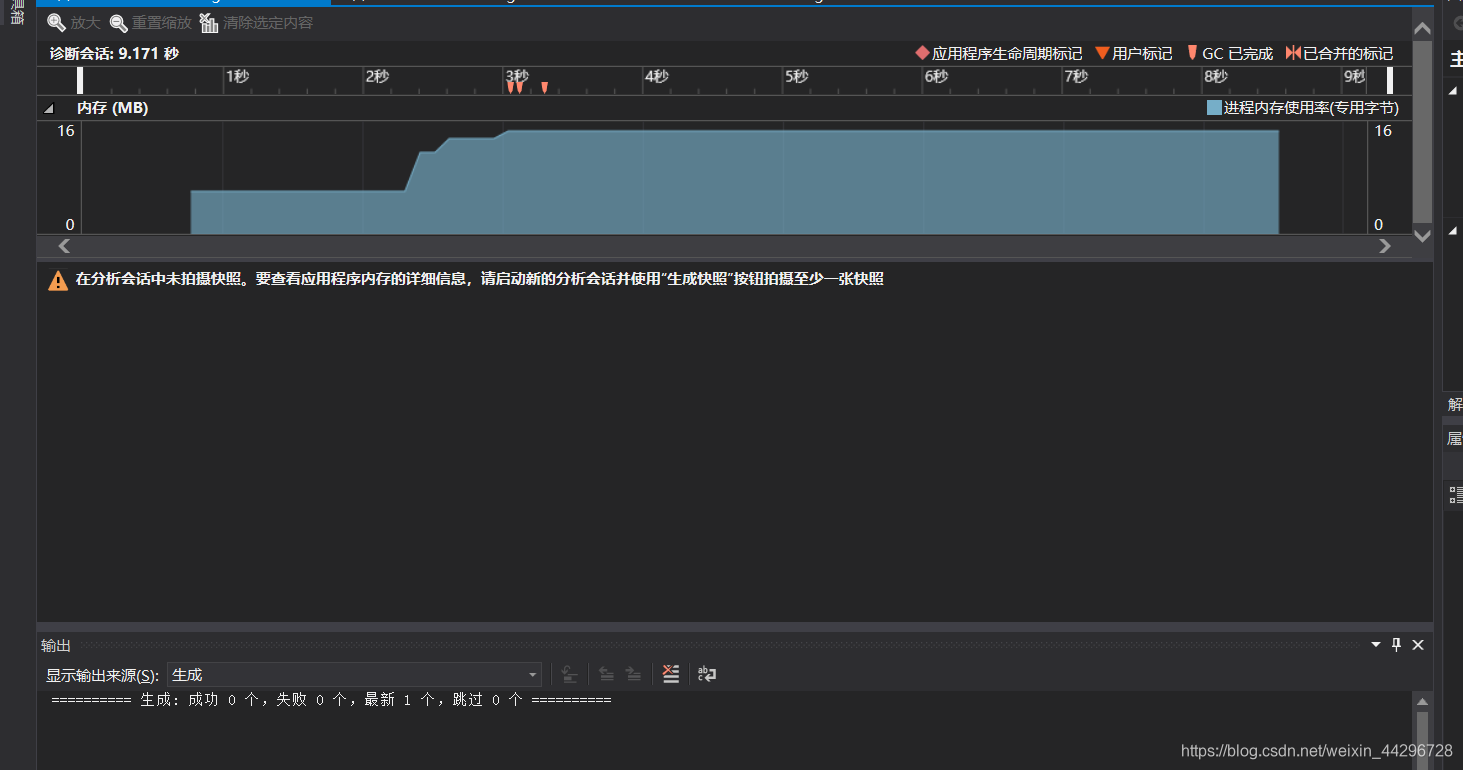
Task: Click inside the memory usage graph area
Action: (x=724, y=178)
